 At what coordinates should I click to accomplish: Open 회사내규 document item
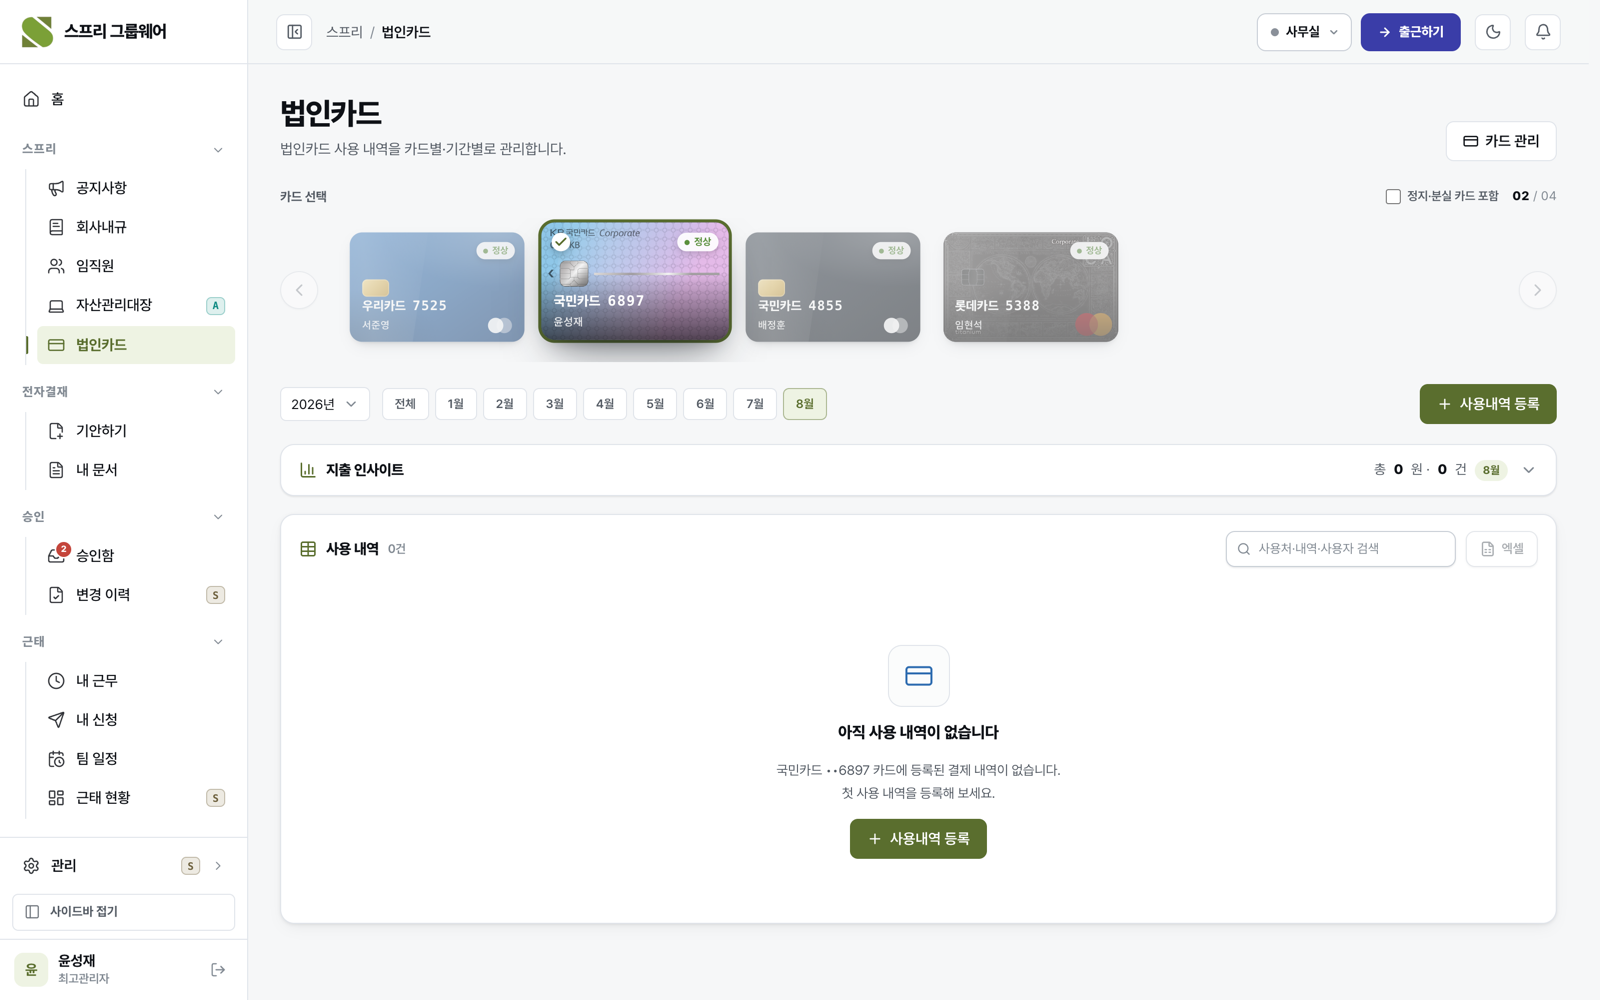click(x=136, y=227)
